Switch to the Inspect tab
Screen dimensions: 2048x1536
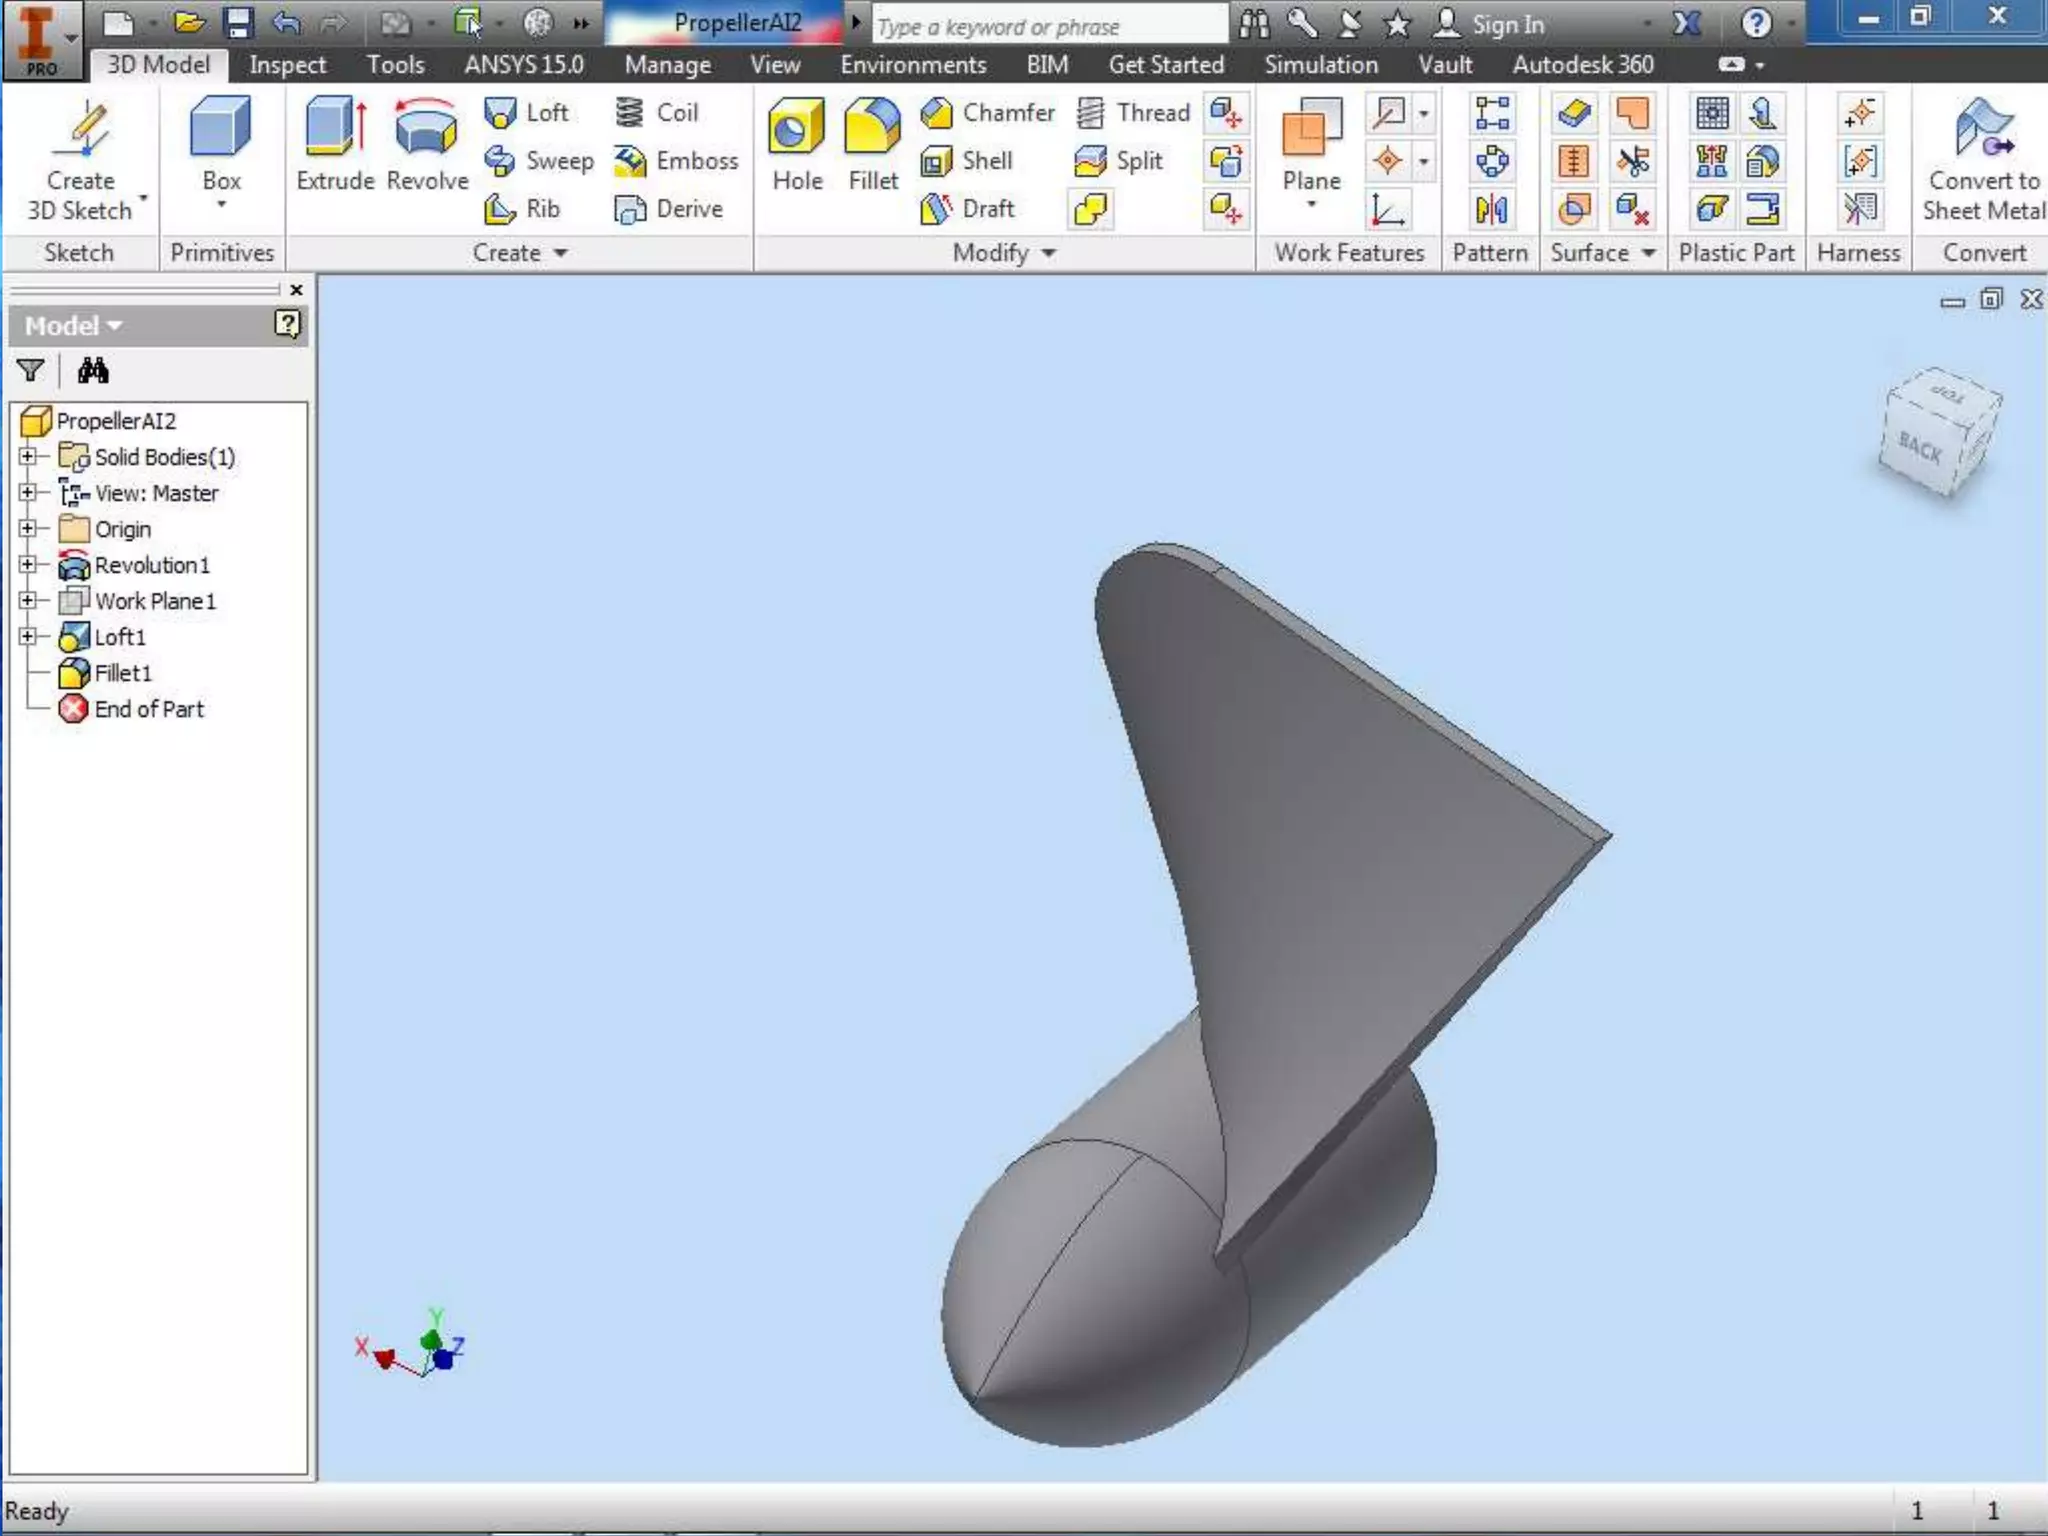tap(287, 65)
